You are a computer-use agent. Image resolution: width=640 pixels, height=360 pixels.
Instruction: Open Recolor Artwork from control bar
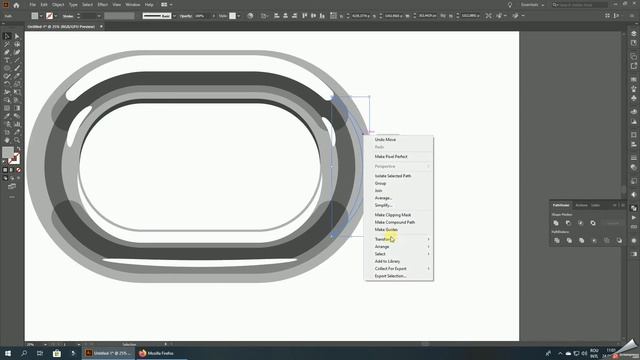pos(250,16)
